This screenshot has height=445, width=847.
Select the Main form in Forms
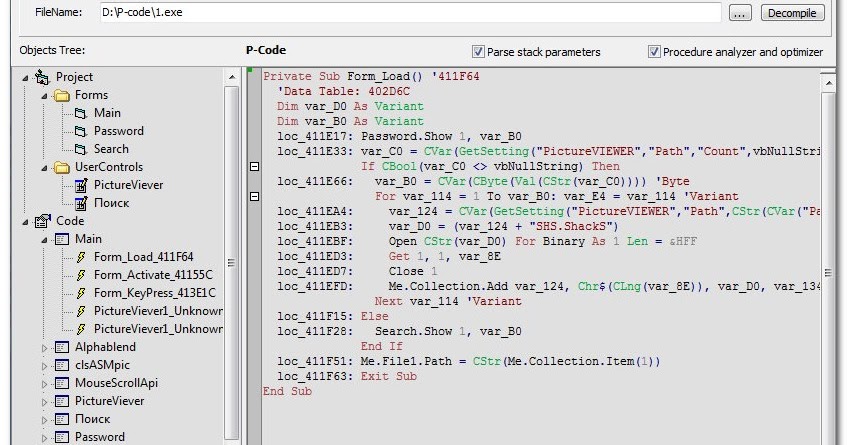point(107,113)
